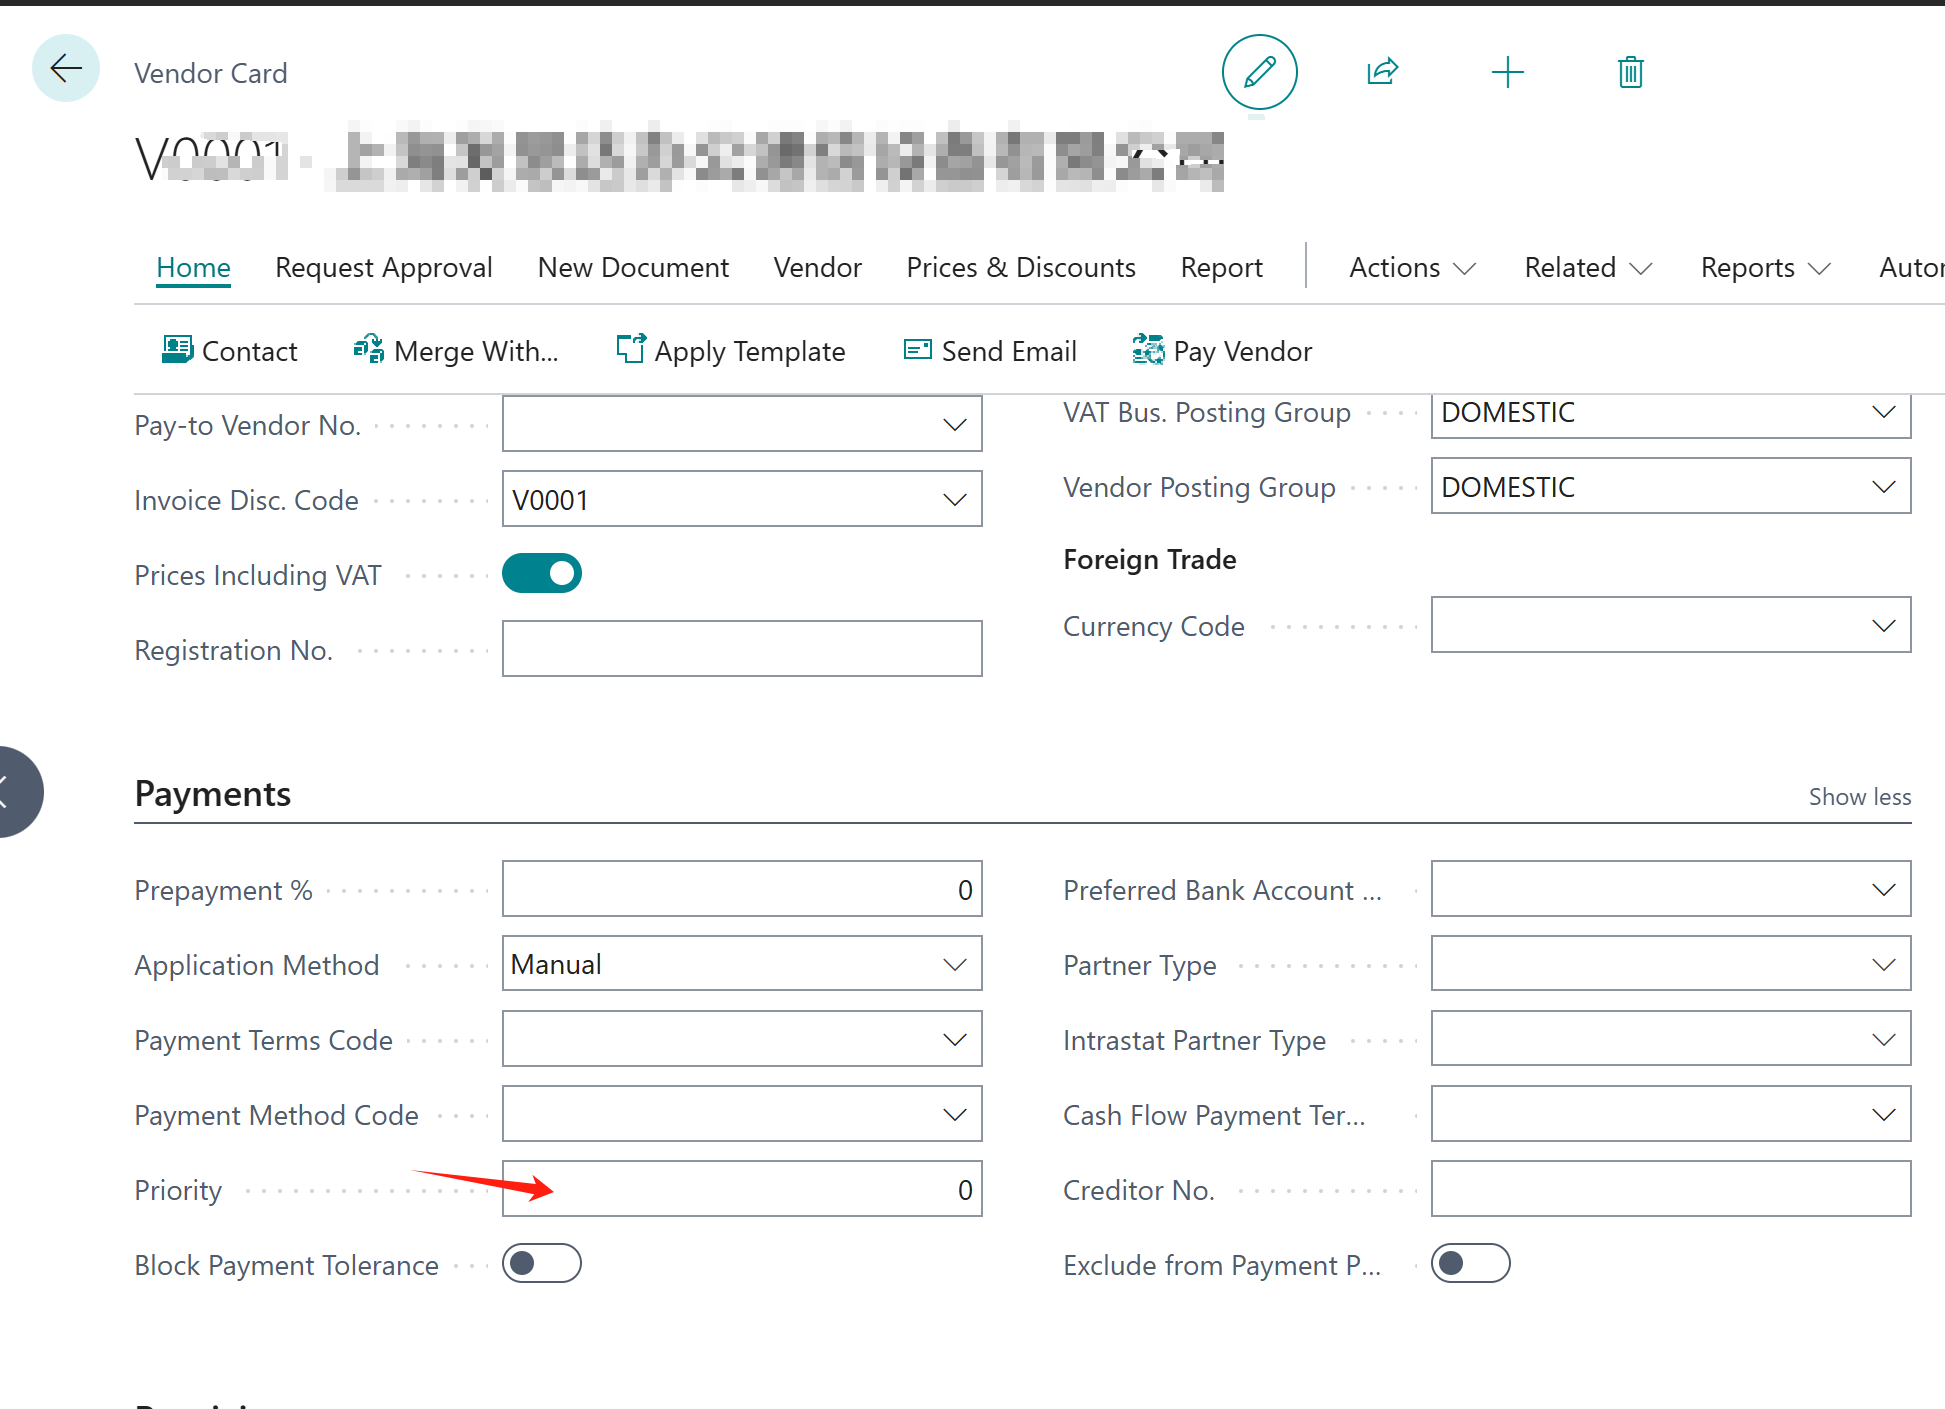Click the share icon
1945x1409 pixels.
1382,72
